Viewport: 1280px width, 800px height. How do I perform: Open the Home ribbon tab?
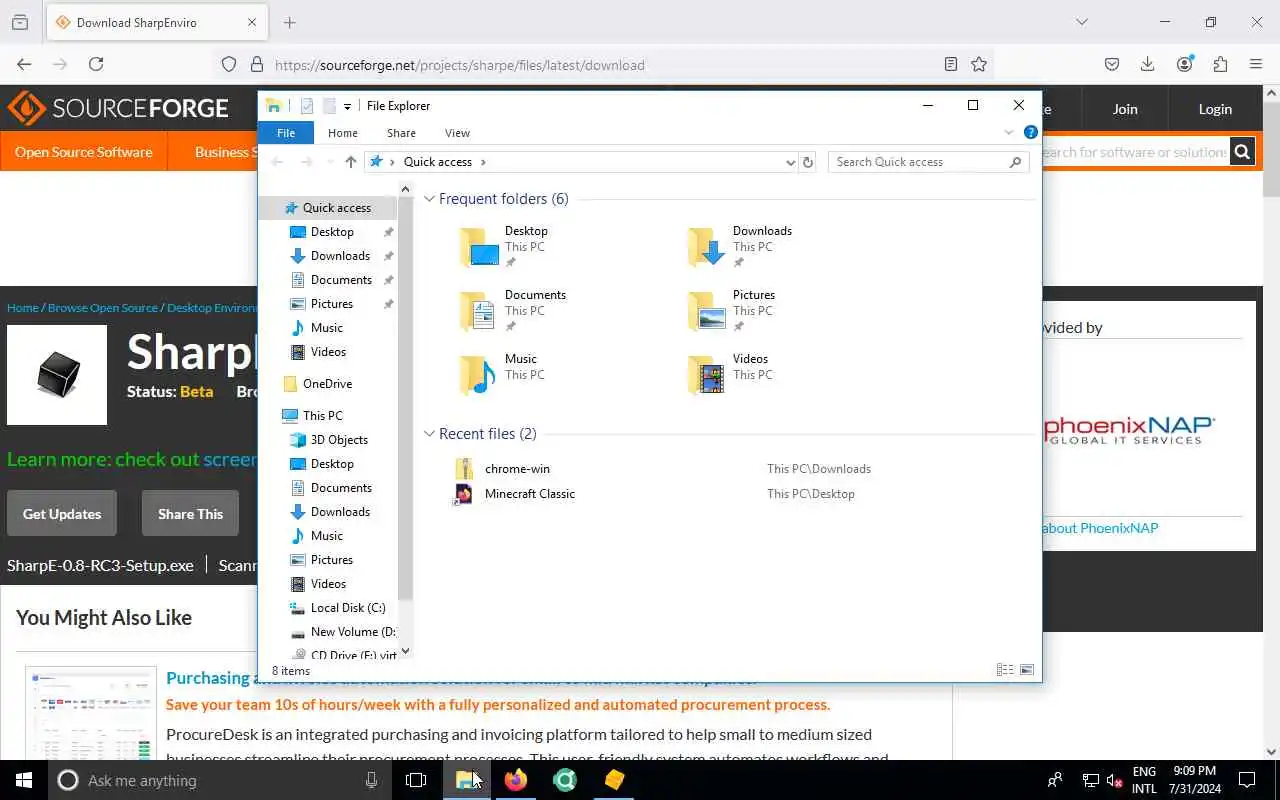(x=343, y=133)
